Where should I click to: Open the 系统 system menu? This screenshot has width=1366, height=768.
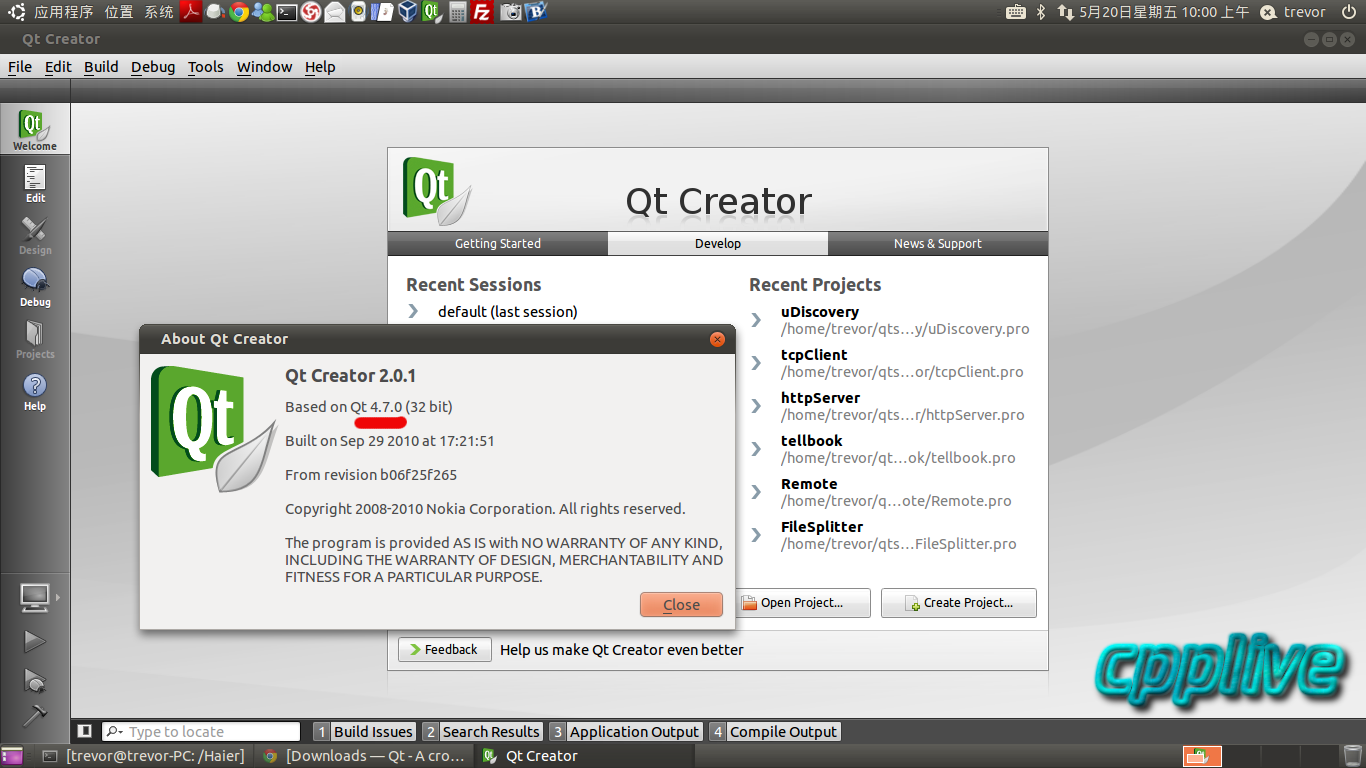click(x=159, y=12)
